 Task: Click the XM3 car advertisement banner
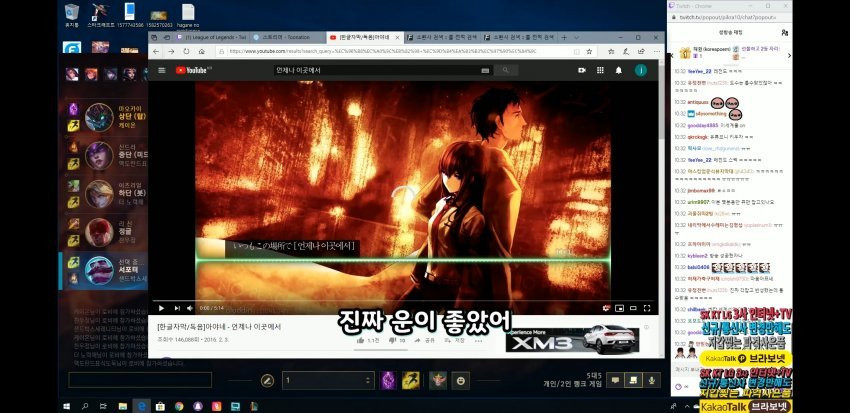[x=572, y=339]
